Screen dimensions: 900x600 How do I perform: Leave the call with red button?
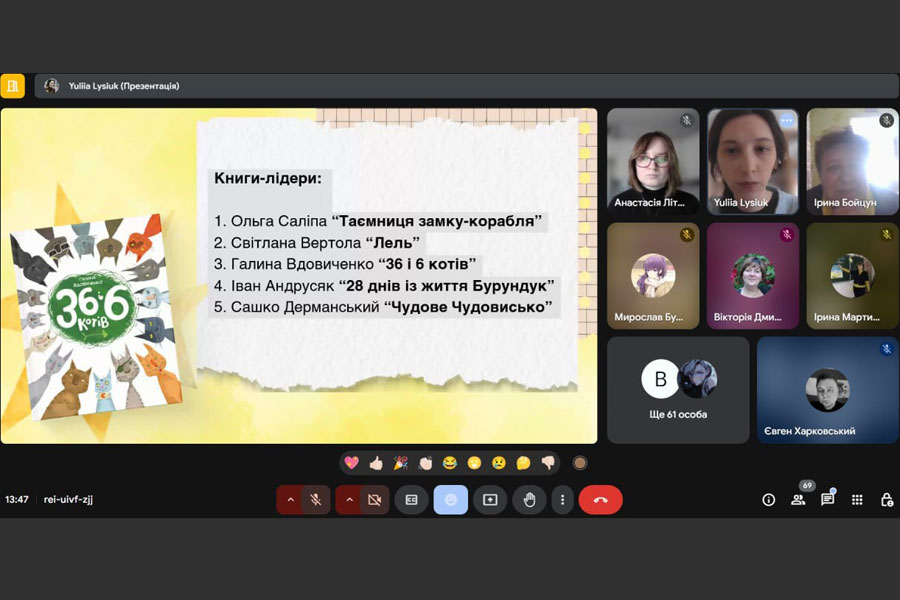(x=600, y=500)
